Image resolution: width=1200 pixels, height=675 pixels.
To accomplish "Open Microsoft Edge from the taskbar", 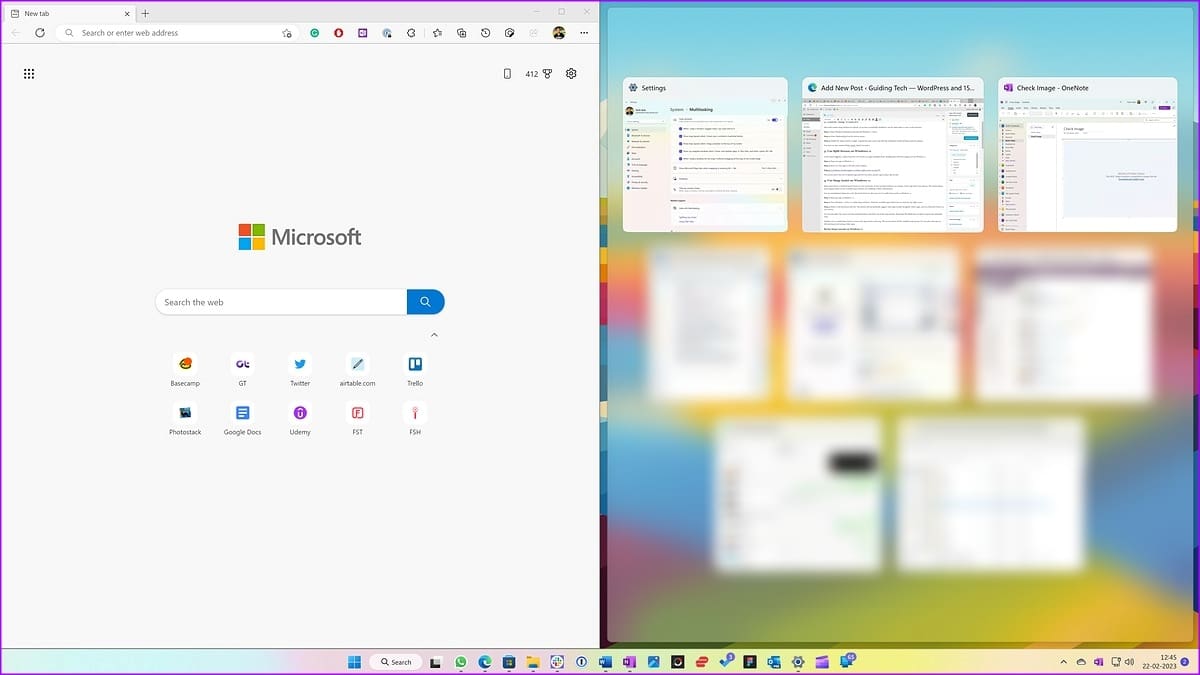I will [x=485, y=662].
